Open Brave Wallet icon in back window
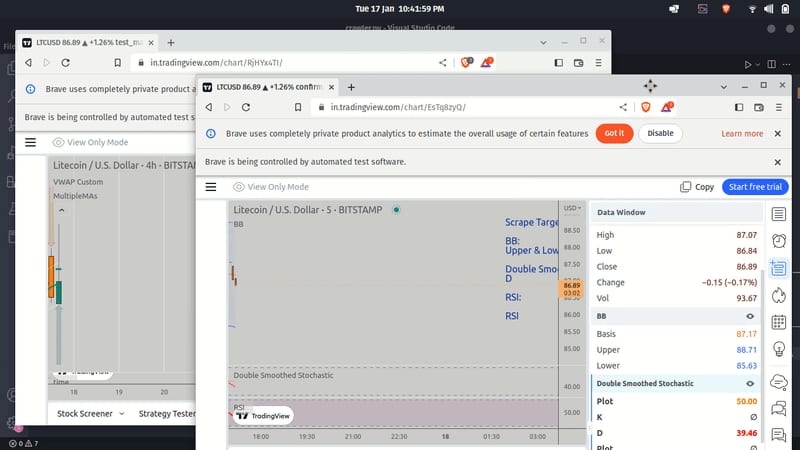Screen dimensions: 800x450 click(578, 63)
